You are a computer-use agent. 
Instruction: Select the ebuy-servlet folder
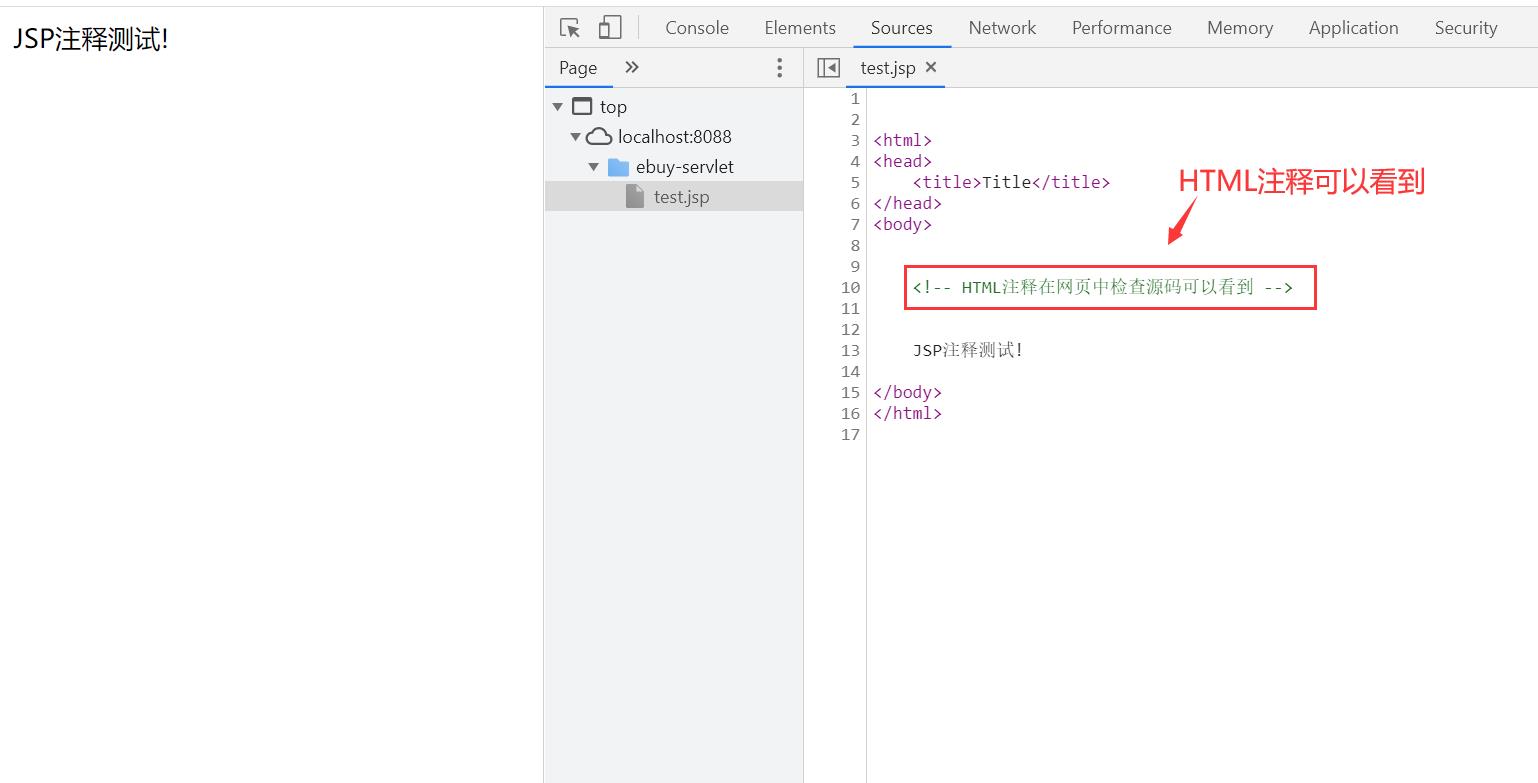tap(685, 167)
